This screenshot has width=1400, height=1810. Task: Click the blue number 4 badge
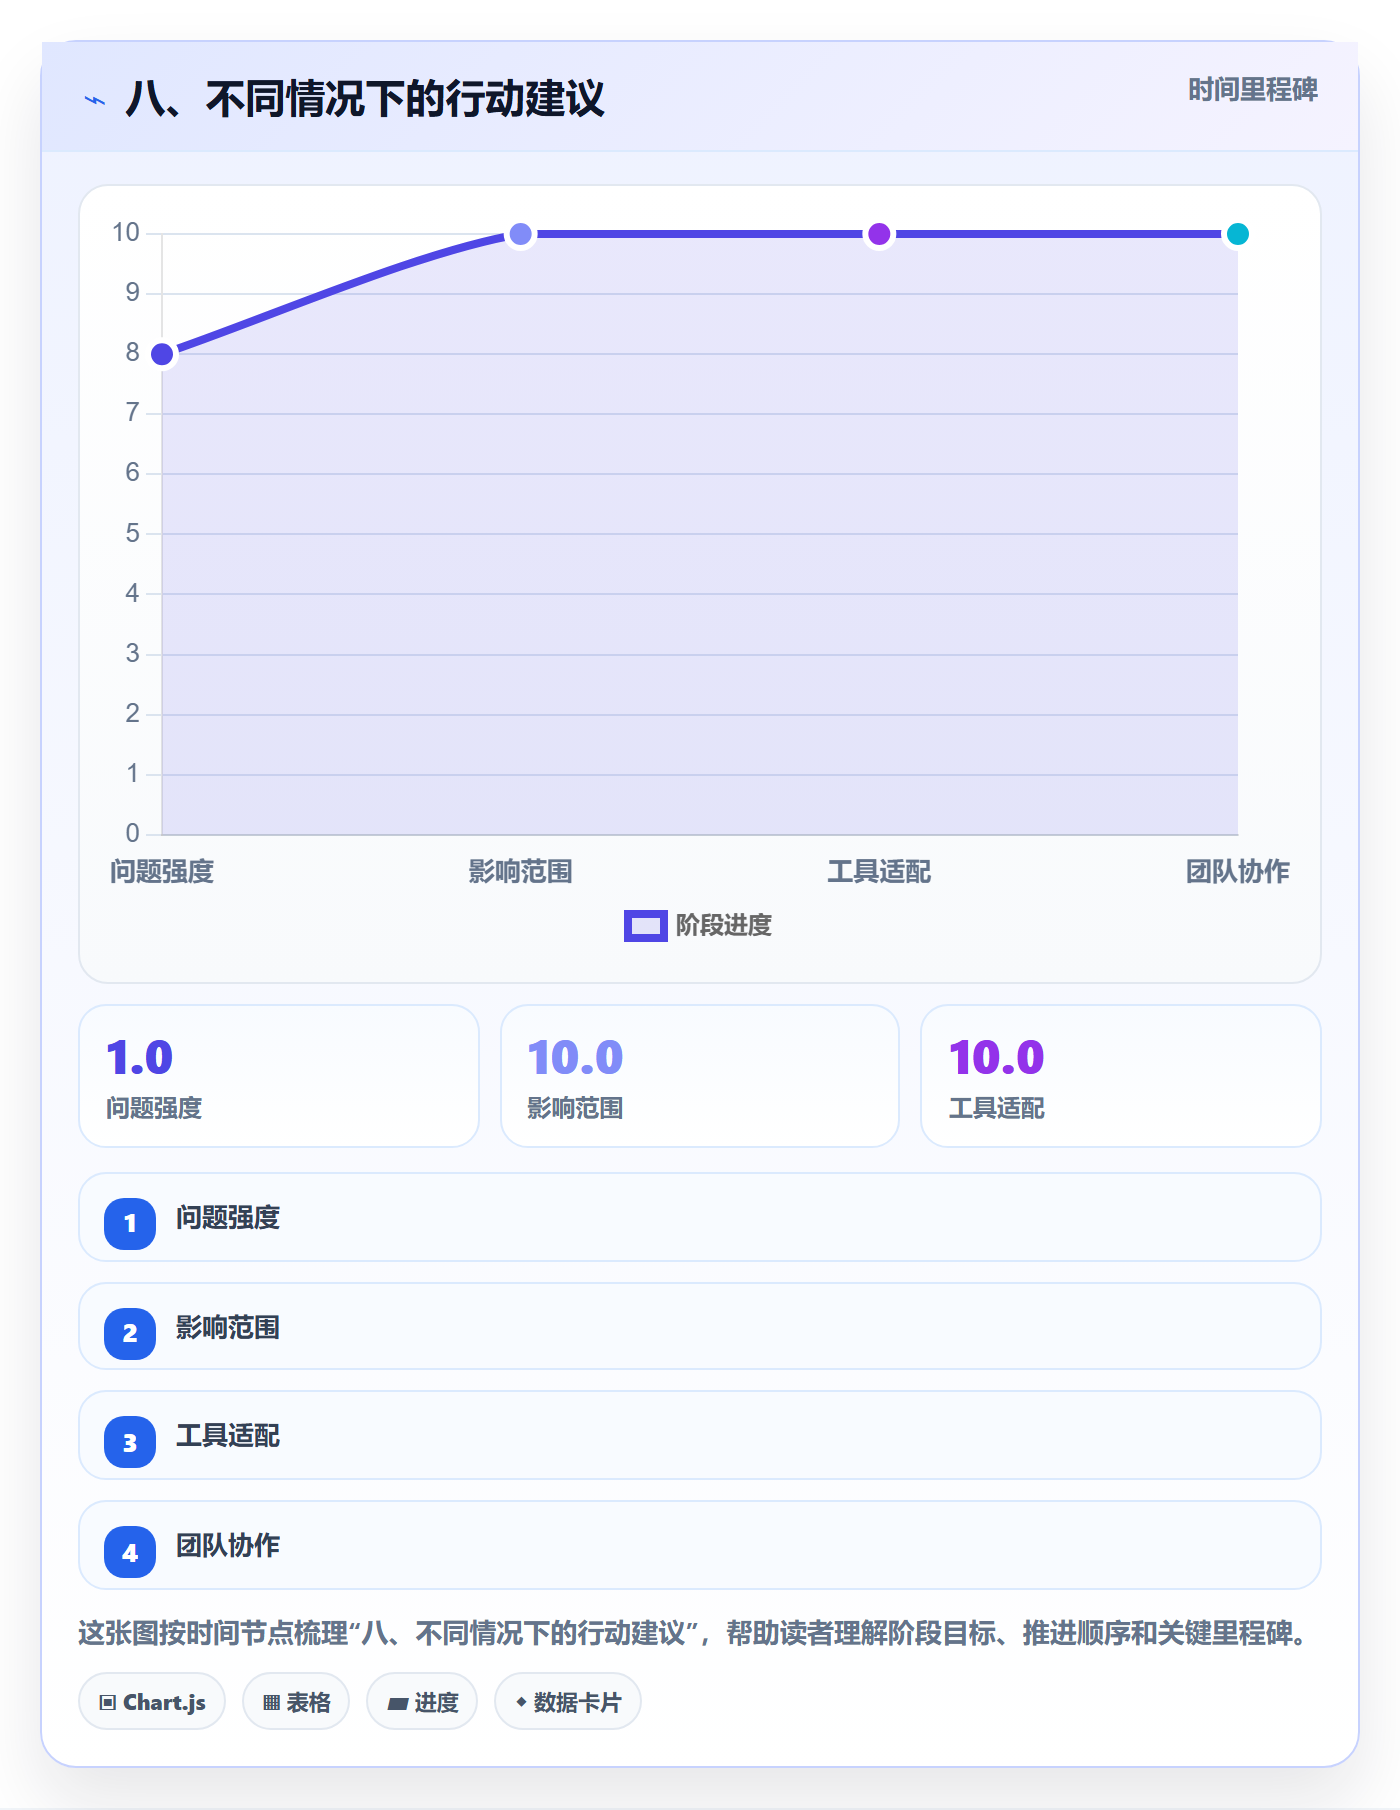130,1552
